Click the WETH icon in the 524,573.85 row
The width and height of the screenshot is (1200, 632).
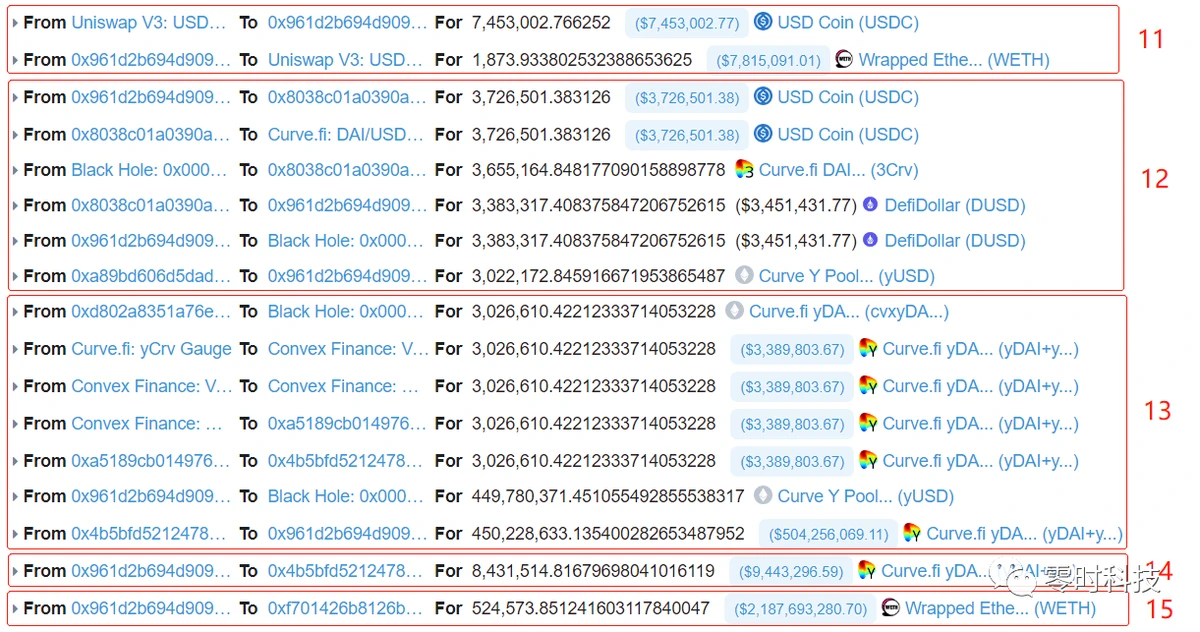tap(891, 608)
